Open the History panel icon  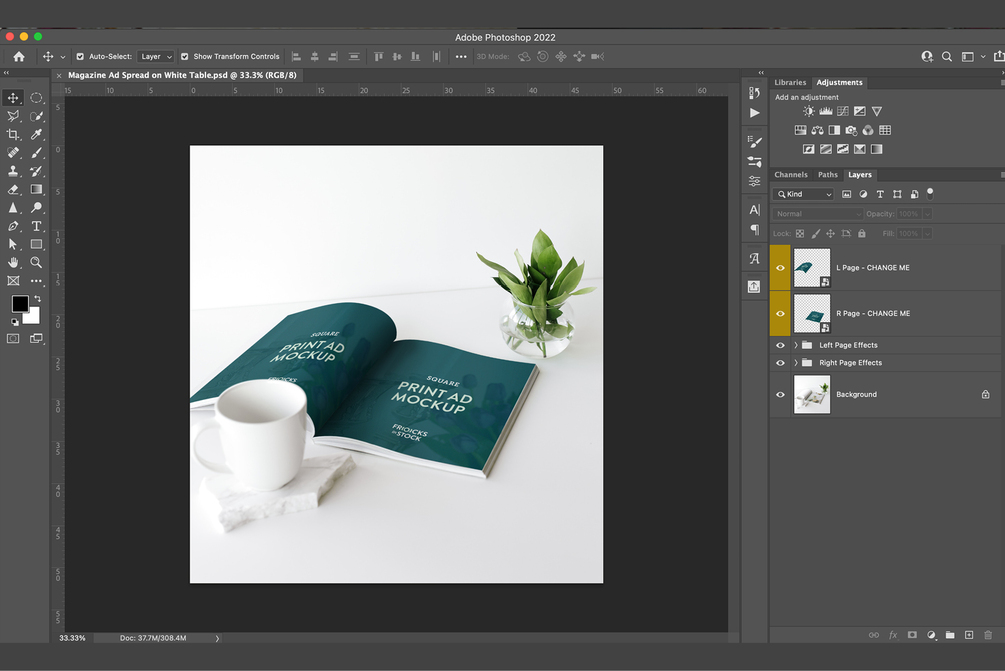pyautogui.click(x=754, y=93)
